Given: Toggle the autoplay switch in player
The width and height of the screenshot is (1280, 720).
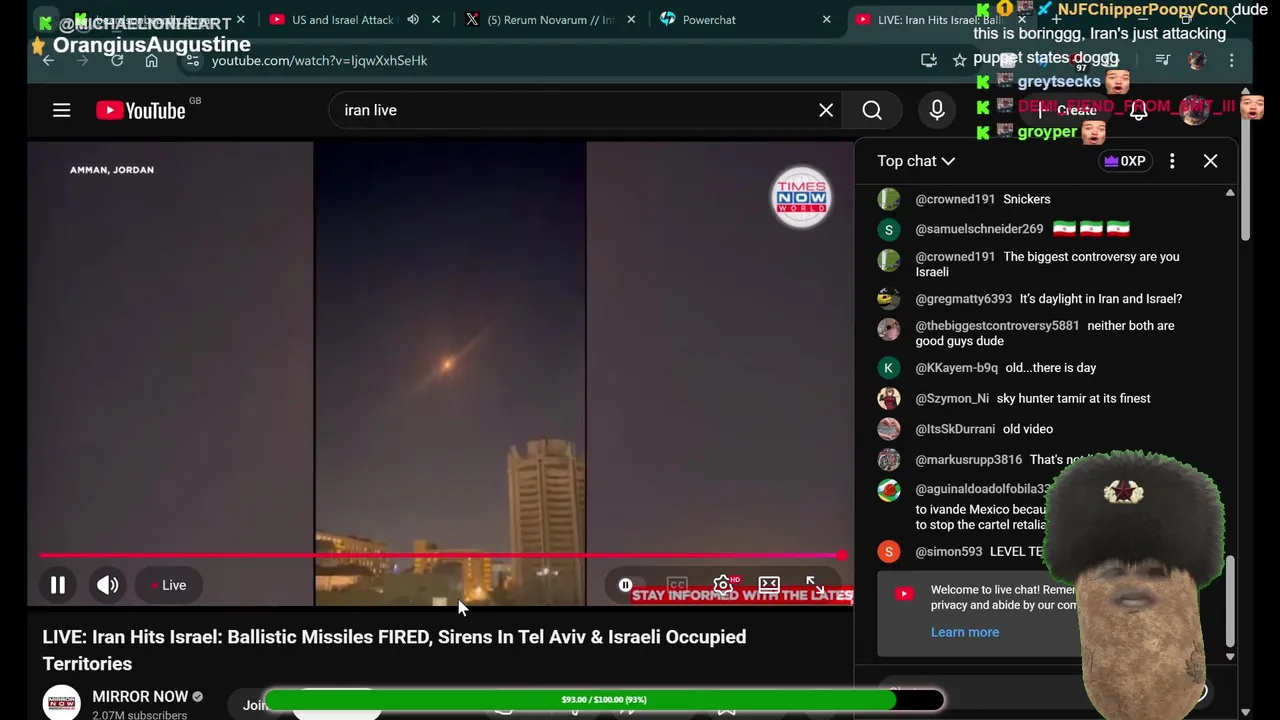Looking at the screenshot, I should (626, 585).
